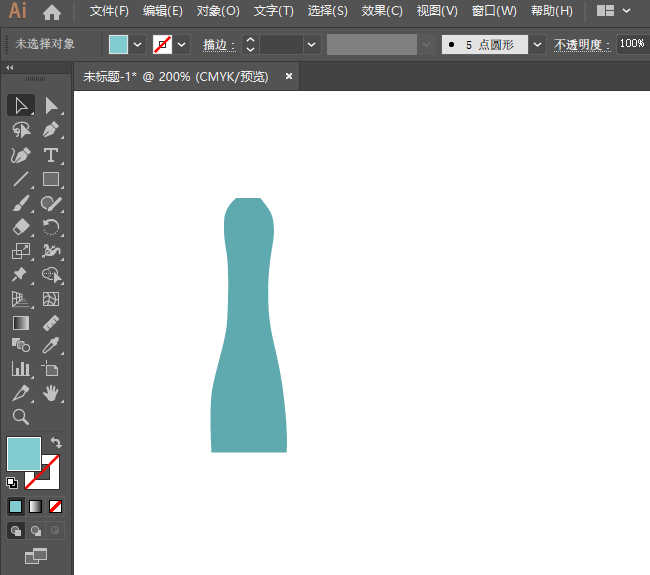Screen dimensions: 650x575
Task: Select the Eyedropper tool
Action: click(51, 345)
